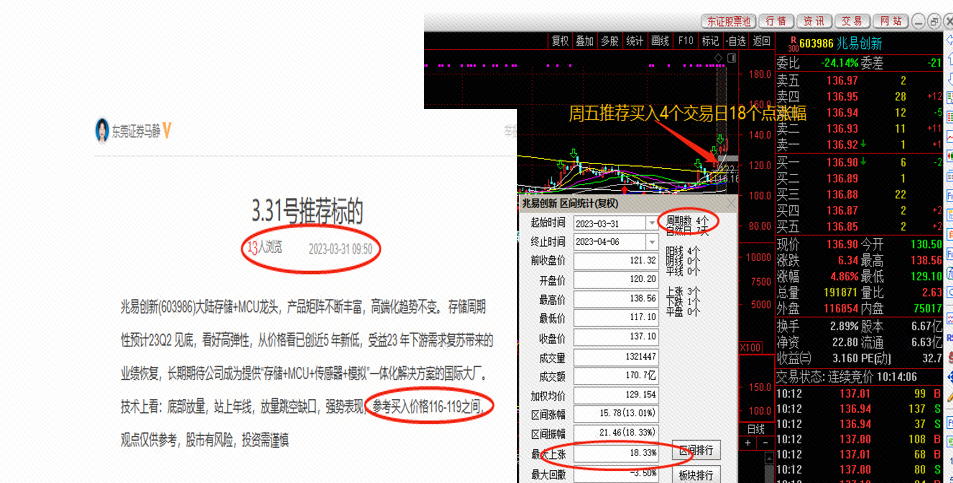Select the 买五 136.85 order row
The width and height of the screenshot is (953, 483).
tap(859, 227)
